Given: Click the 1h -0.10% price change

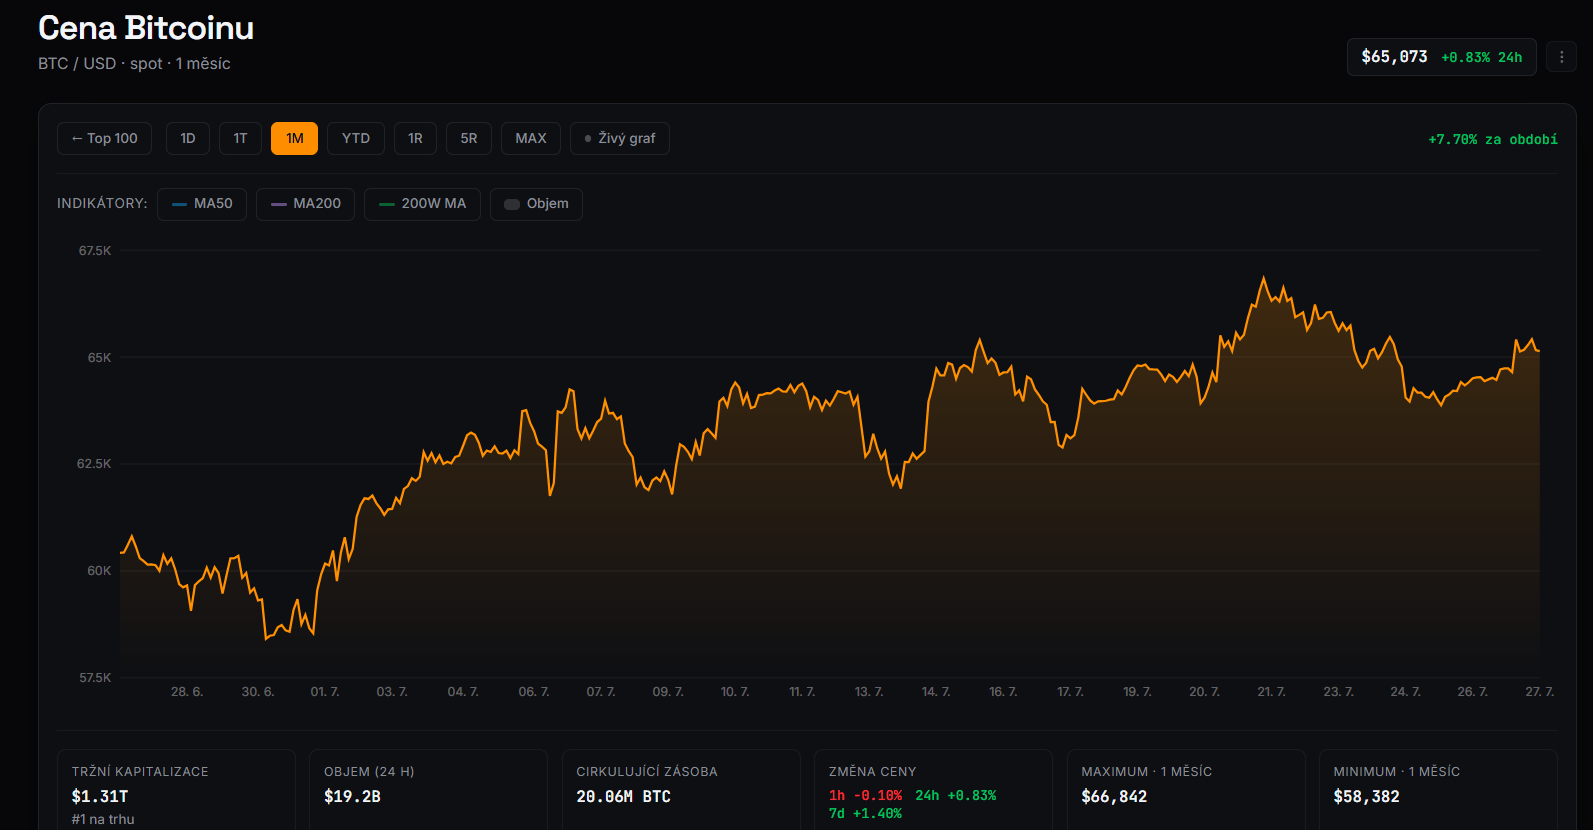Looking at the screenshot, I should pos(865,796).
